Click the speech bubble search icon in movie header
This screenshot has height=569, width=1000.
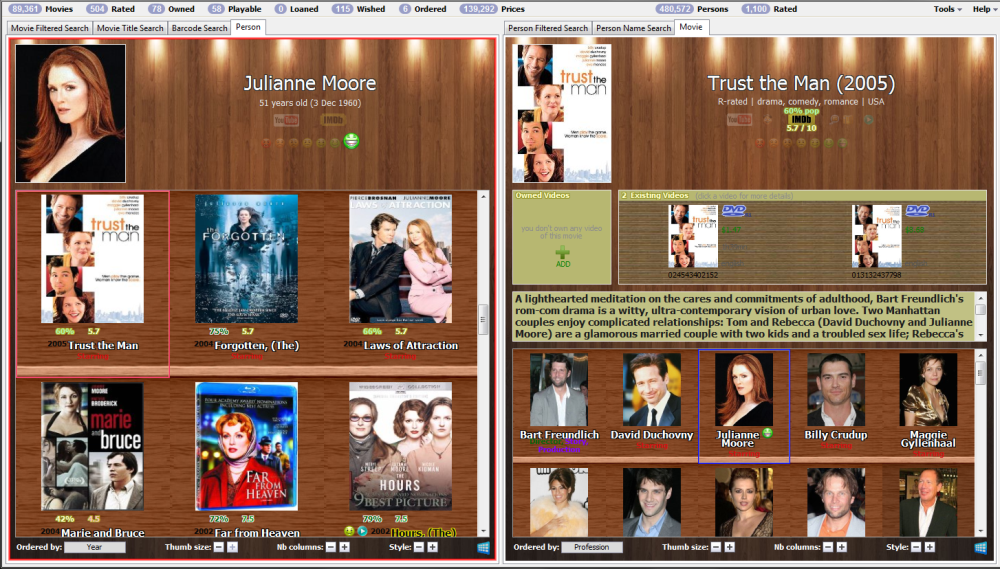[834, 119]
